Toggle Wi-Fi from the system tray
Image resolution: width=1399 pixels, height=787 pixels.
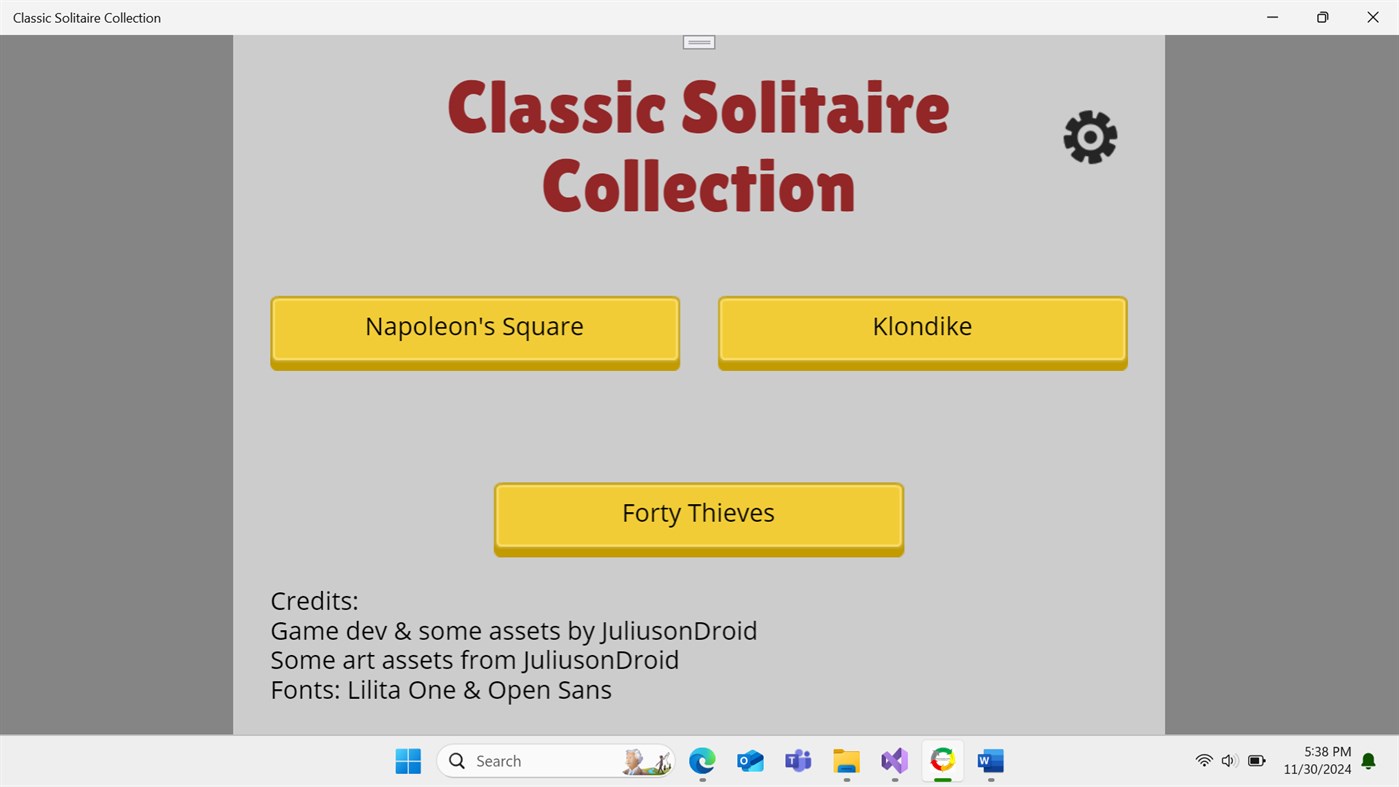pyautogui.click(x=1203, y=760)
